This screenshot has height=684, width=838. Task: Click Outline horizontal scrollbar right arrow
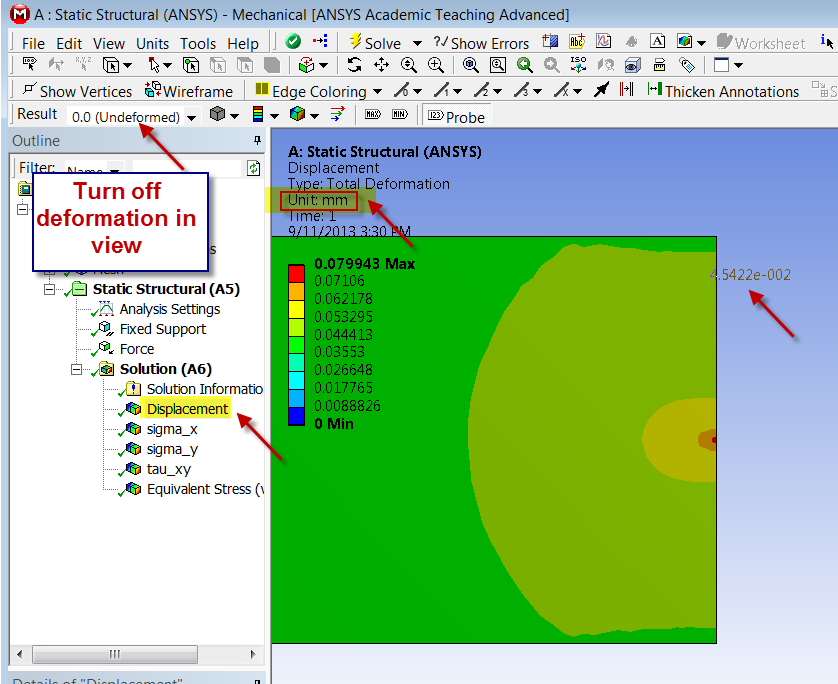pos(253,654)
